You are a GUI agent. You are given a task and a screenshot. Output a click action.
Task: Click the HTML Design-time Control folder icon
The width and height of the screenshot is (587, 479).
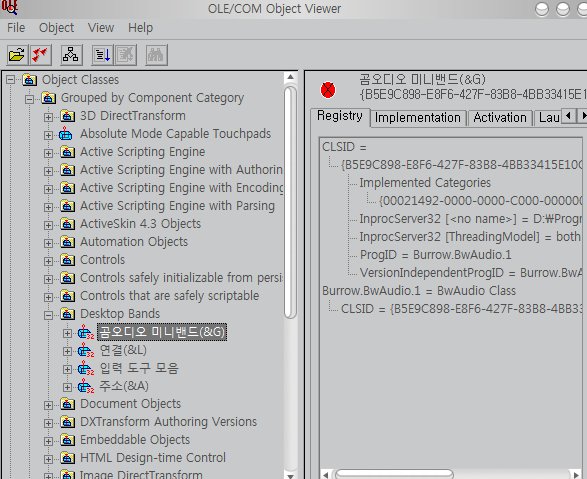point(67,458)
